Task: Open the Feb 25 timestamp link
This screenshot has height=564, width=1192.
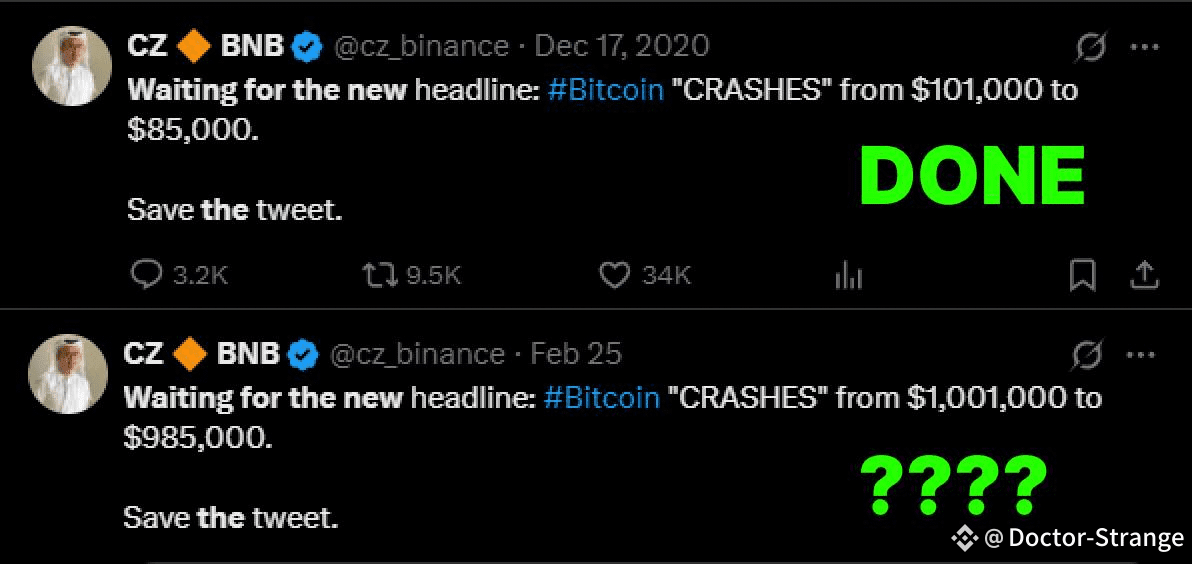Action: point(576,354)
